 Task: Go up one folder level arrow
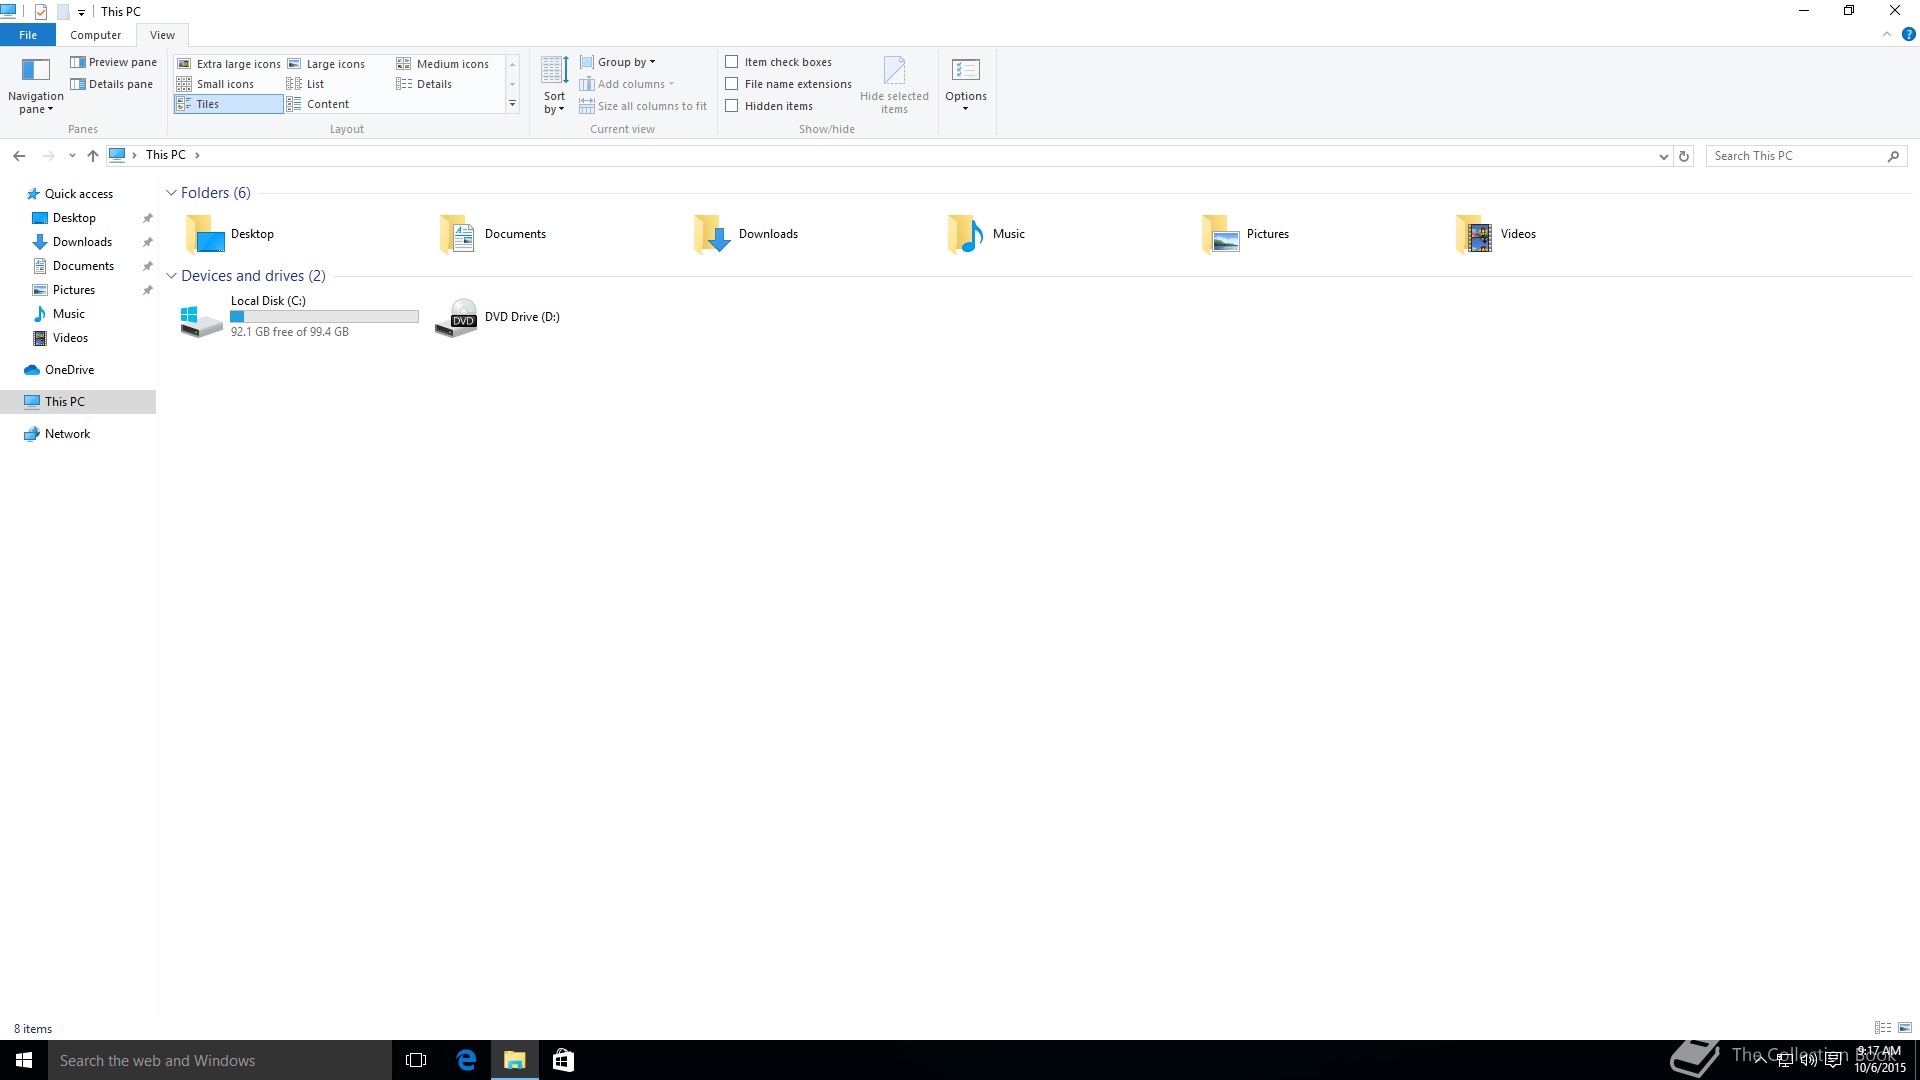(x=93, y=155)
